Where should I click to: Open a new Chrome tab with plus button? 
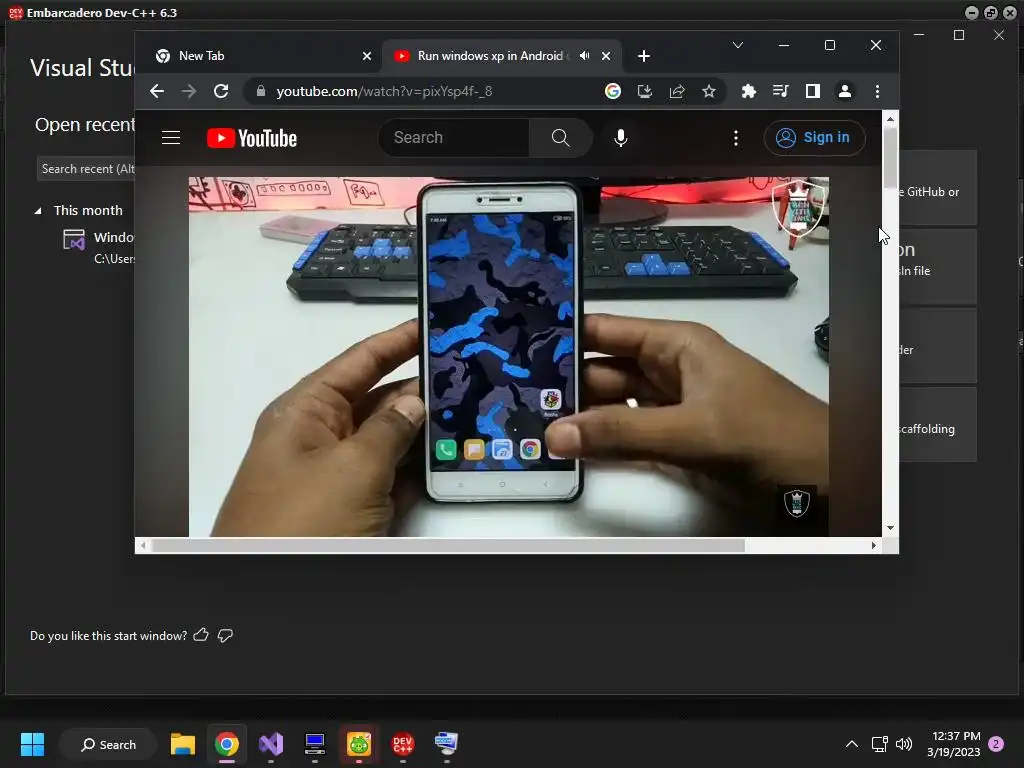643,56
